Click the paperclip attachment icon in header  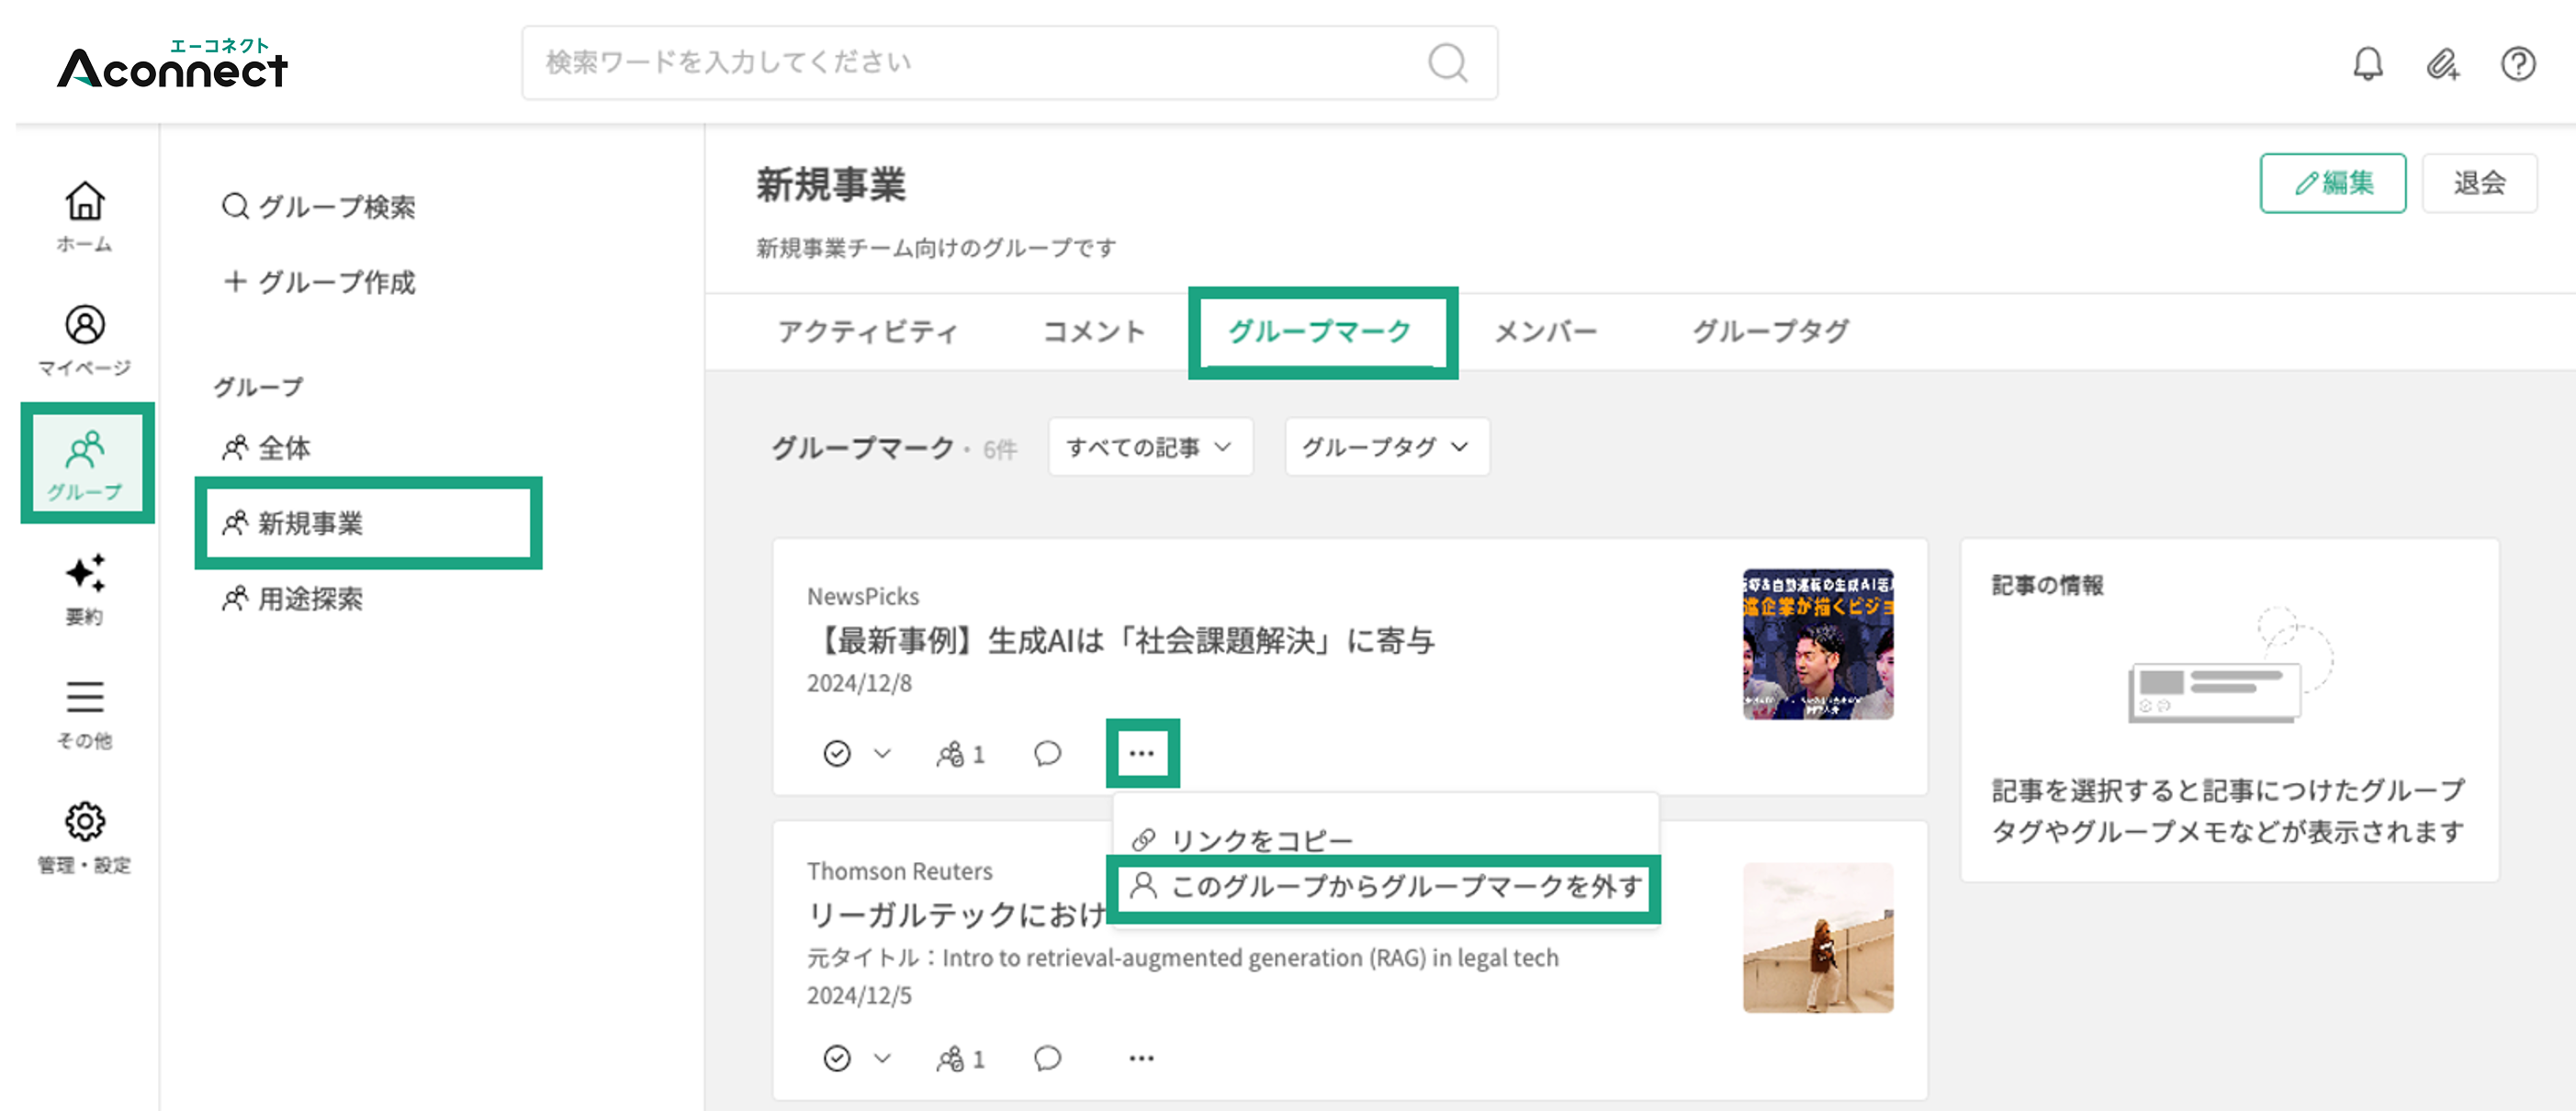click(2442, 64)
